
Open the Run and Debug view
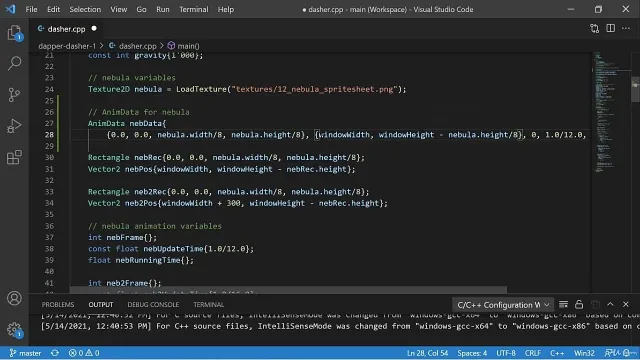[x=14, y=126]
